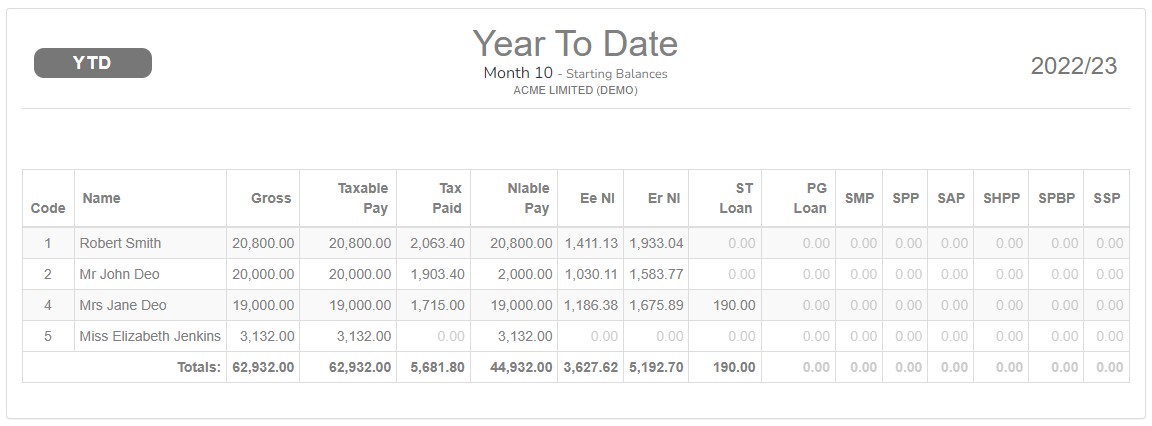The image size is (1152, 426).
Task: Select the Year To Date heading
Action: pyautogui.click(x=575, y=43)
